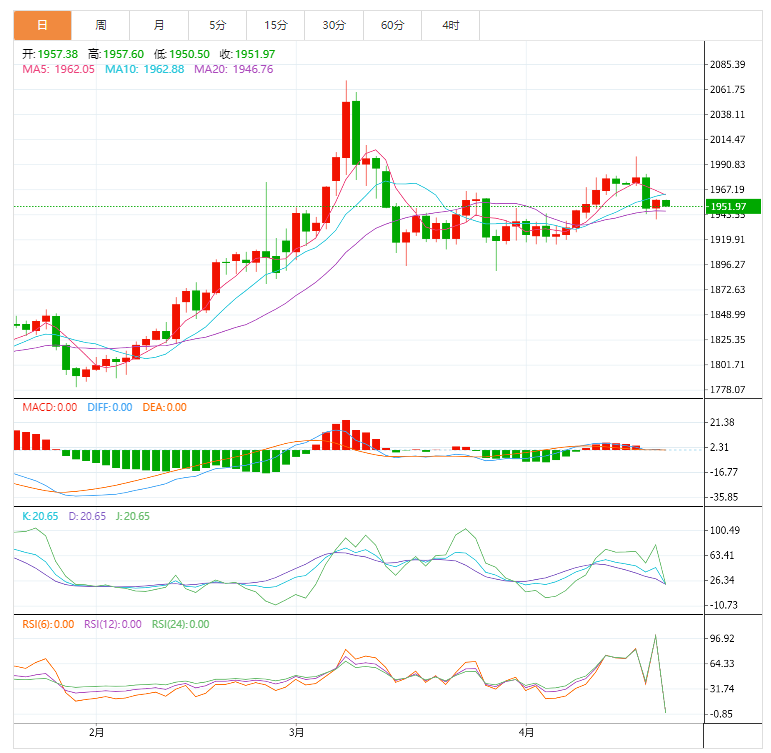771x753 pixels.
Task: Click the K:20.65 label
Action: pos(40,516)
